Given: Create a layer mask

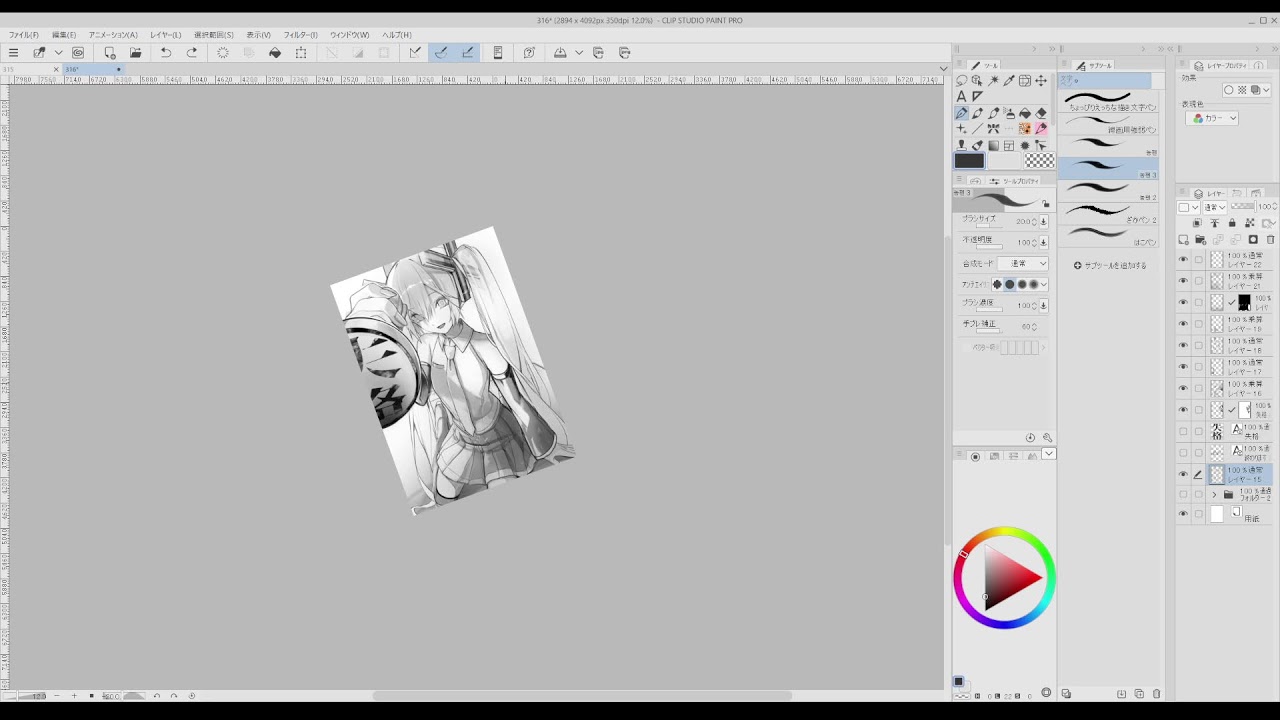Looking at the screenshot, I should tap(1253, 240).
